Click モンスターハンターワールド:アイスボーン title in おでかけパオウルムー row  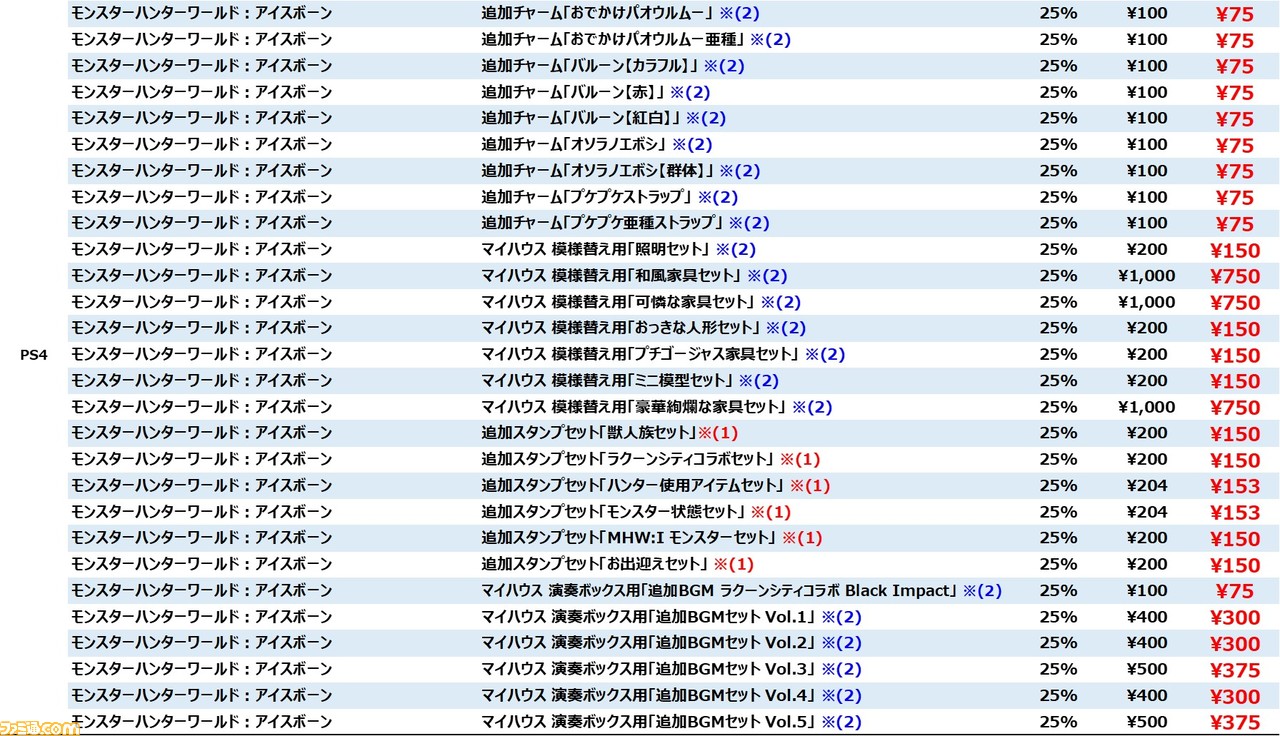[201, 14]
